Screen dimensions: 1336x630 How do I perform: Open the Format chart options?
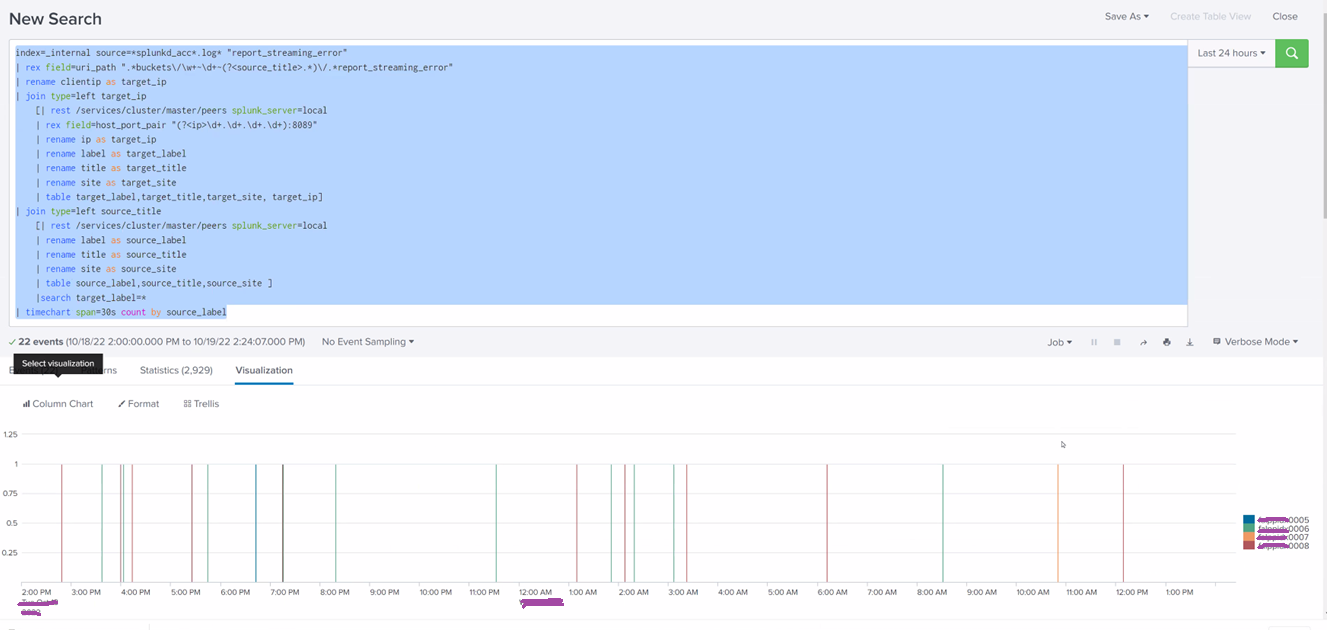[x=139, y=404]
